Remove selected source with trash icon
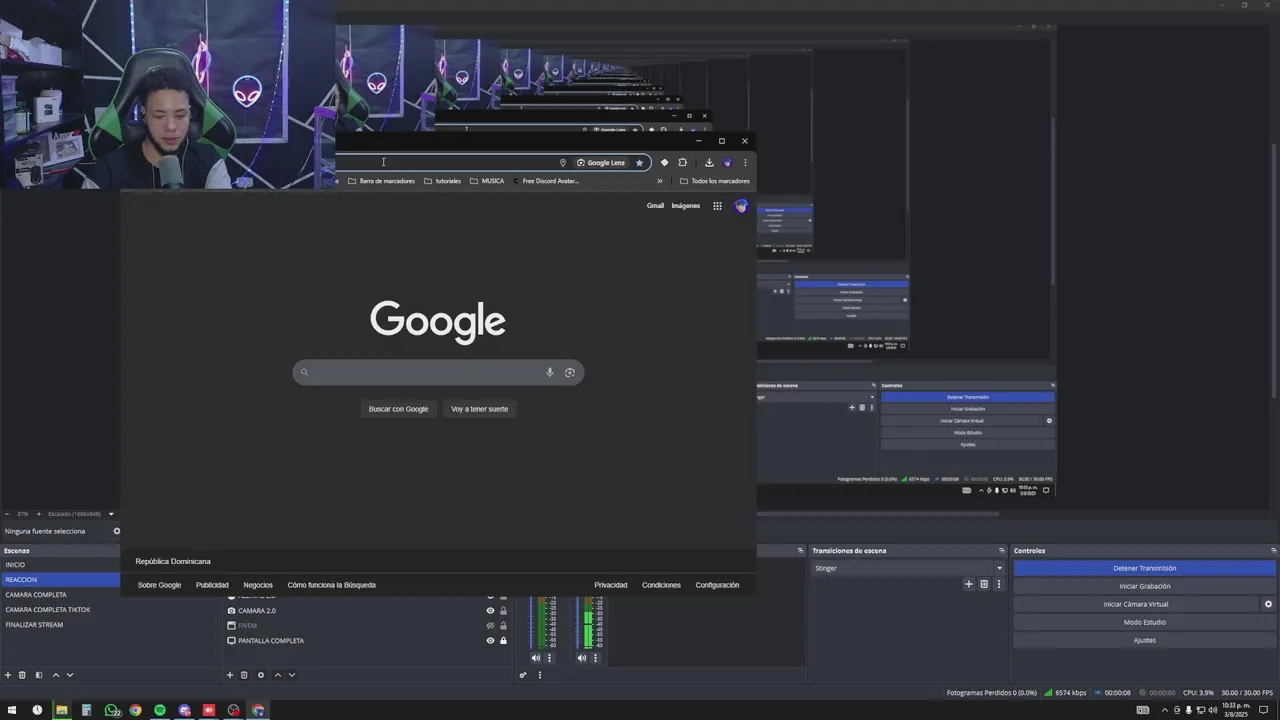Image resolution: width=1280 pixels, height=720 pixels. click(x=244, y=675)
